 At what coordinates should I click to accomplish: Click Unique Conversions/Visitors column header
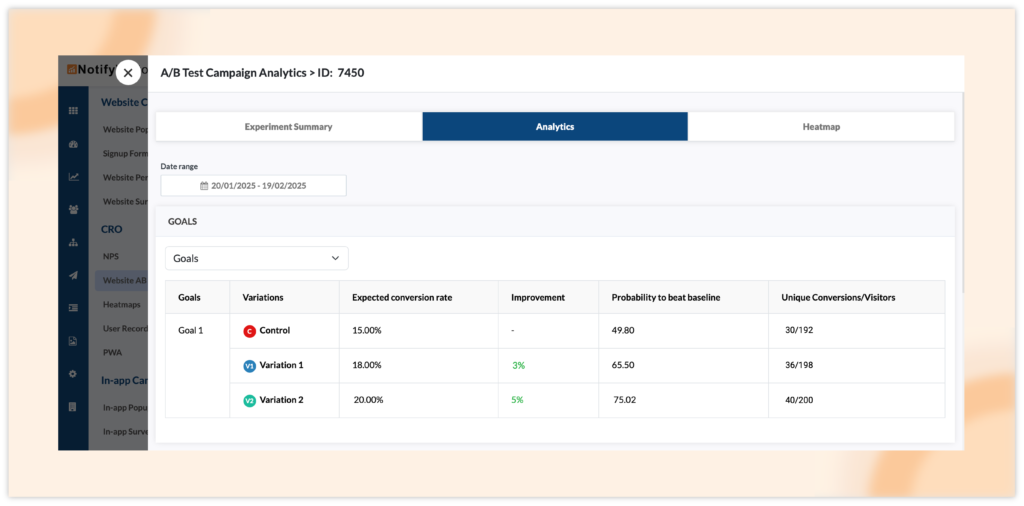click(838, 297)
